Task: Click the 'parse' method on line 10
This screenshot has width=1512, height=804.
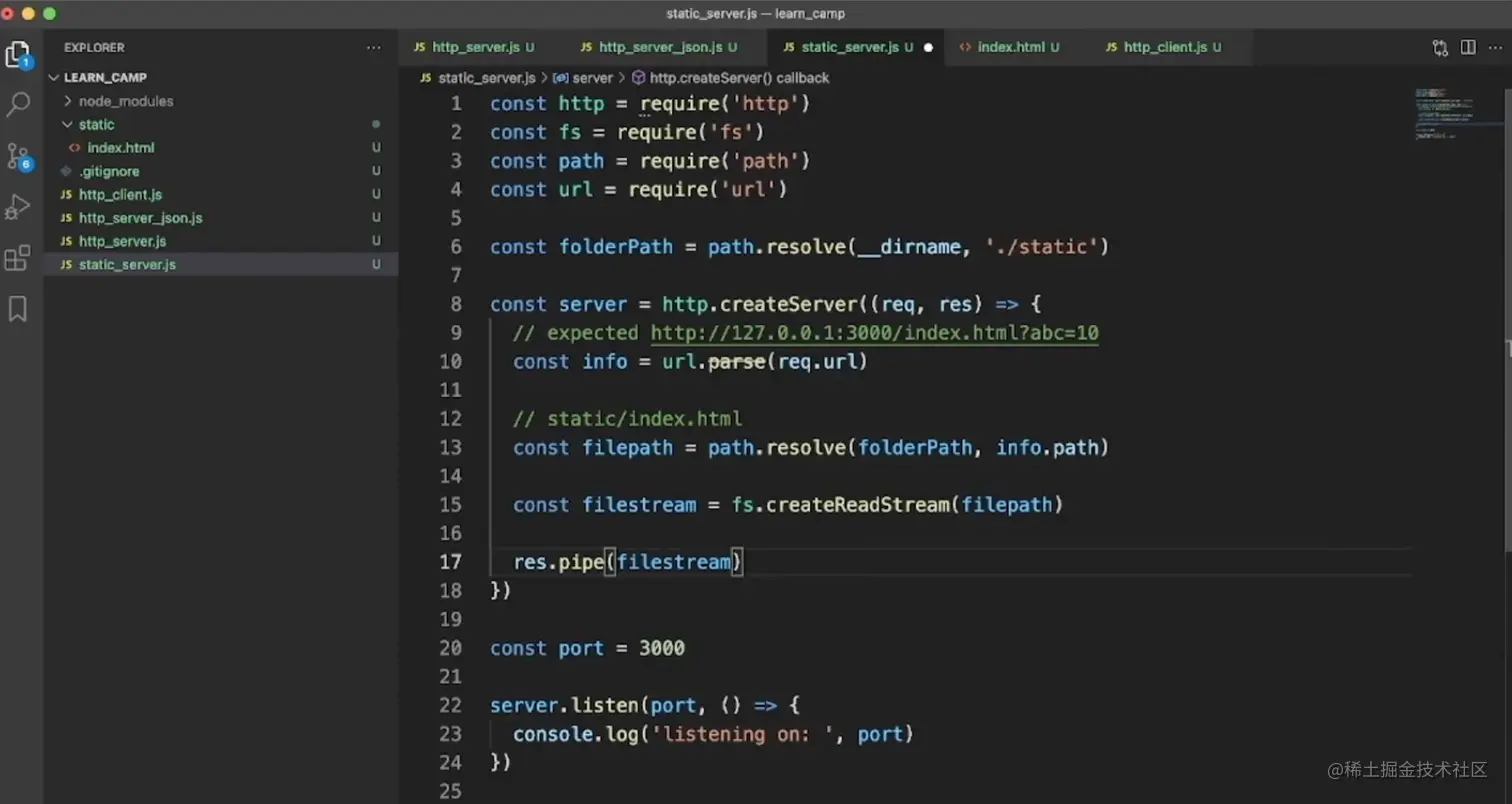Action: click(737, 362)
